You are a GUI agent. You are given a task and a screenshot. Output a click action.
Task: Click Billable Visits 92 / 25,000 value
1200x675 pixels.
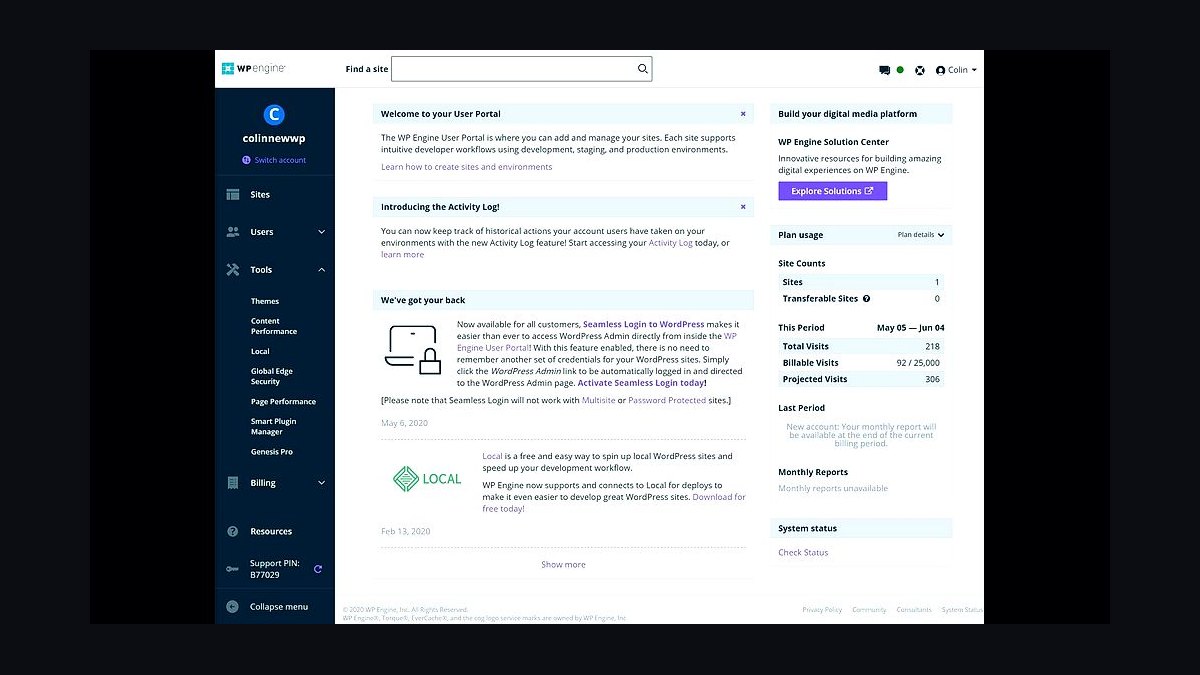pyautogui.click(x=918, y=363)
